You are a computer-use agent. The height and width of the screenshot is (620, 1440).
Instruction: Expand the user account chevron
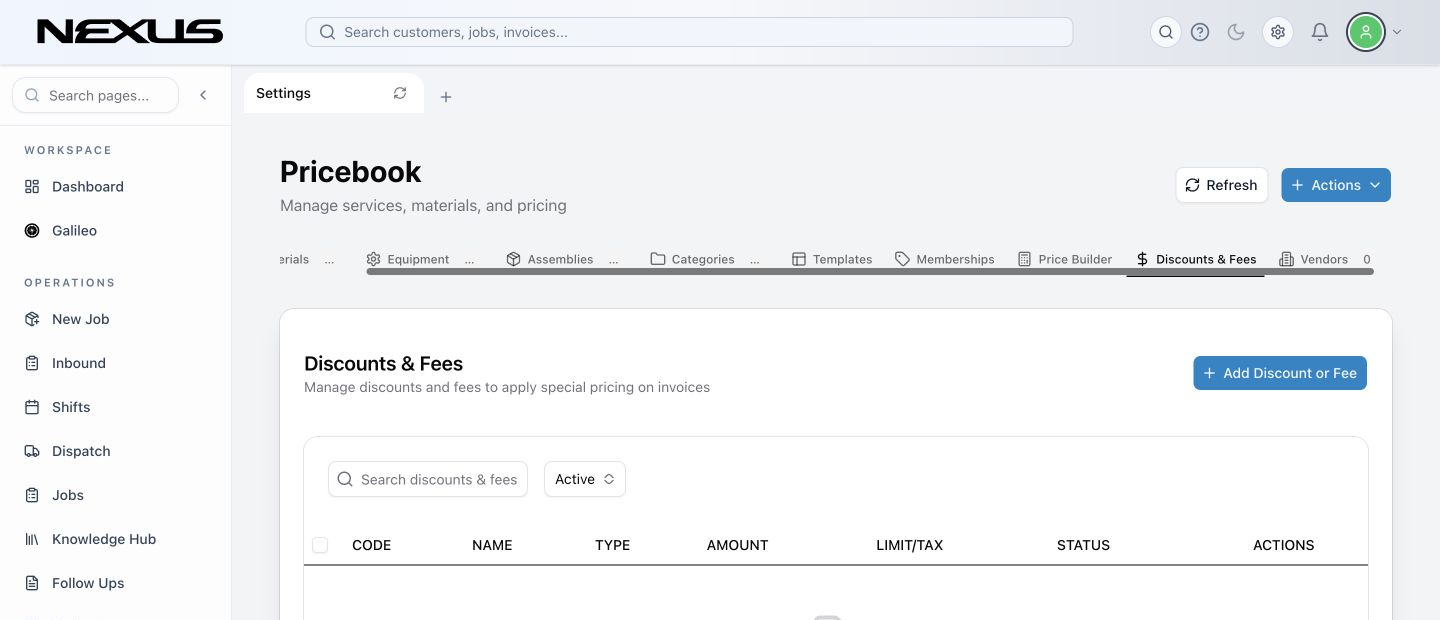pos(1397,32)
